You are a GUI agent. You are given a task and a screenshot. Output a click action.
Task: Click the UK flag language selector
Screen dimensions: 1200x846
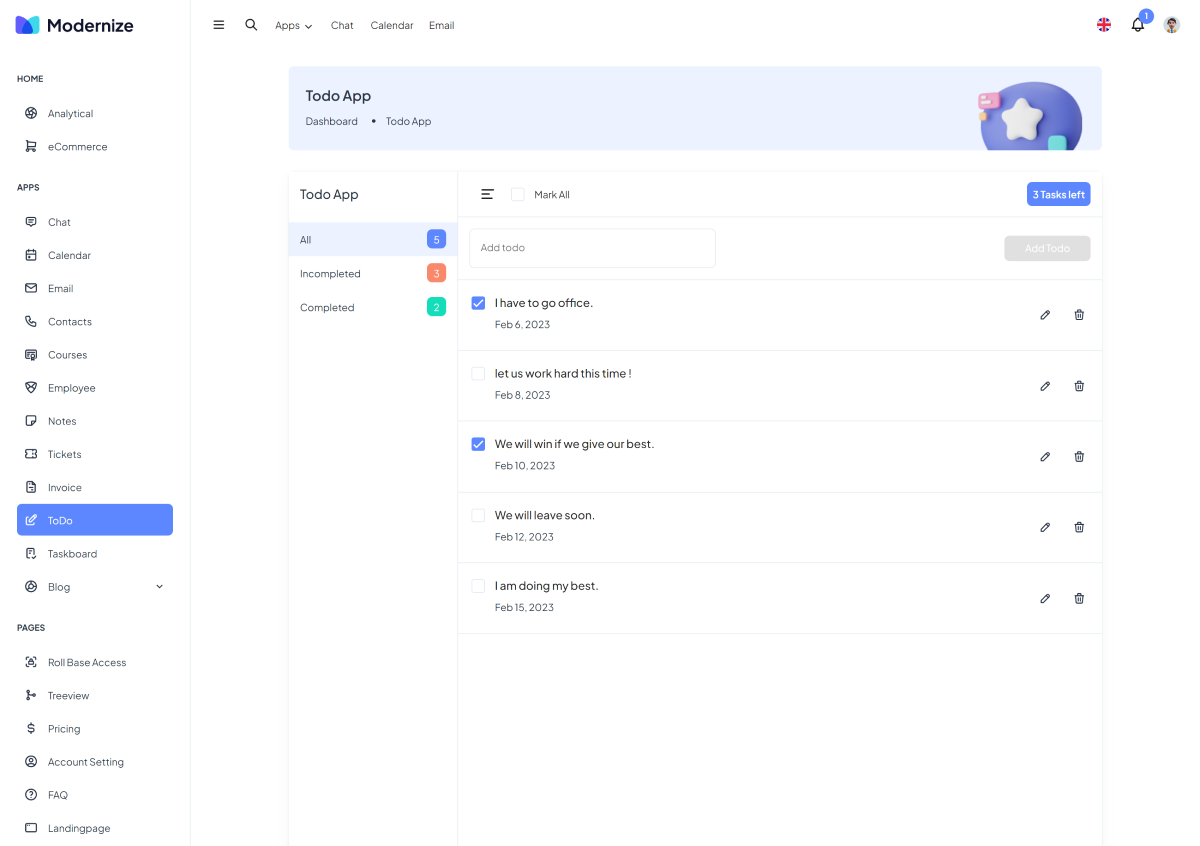(x=1104, y=25)
